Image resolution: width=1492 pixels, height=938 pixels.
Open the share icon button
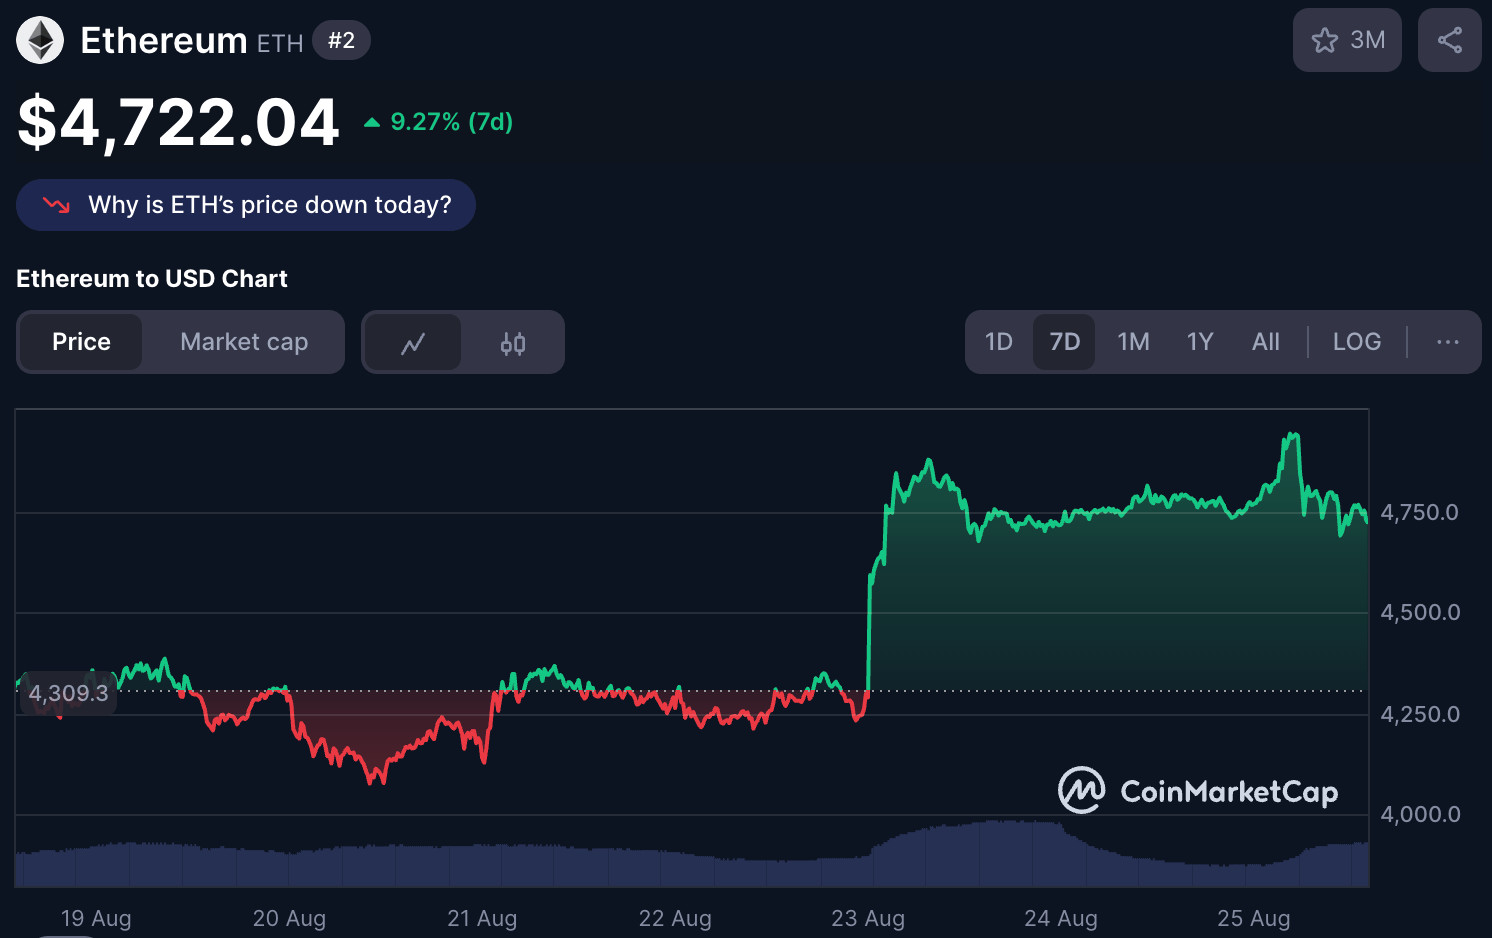1450,40
